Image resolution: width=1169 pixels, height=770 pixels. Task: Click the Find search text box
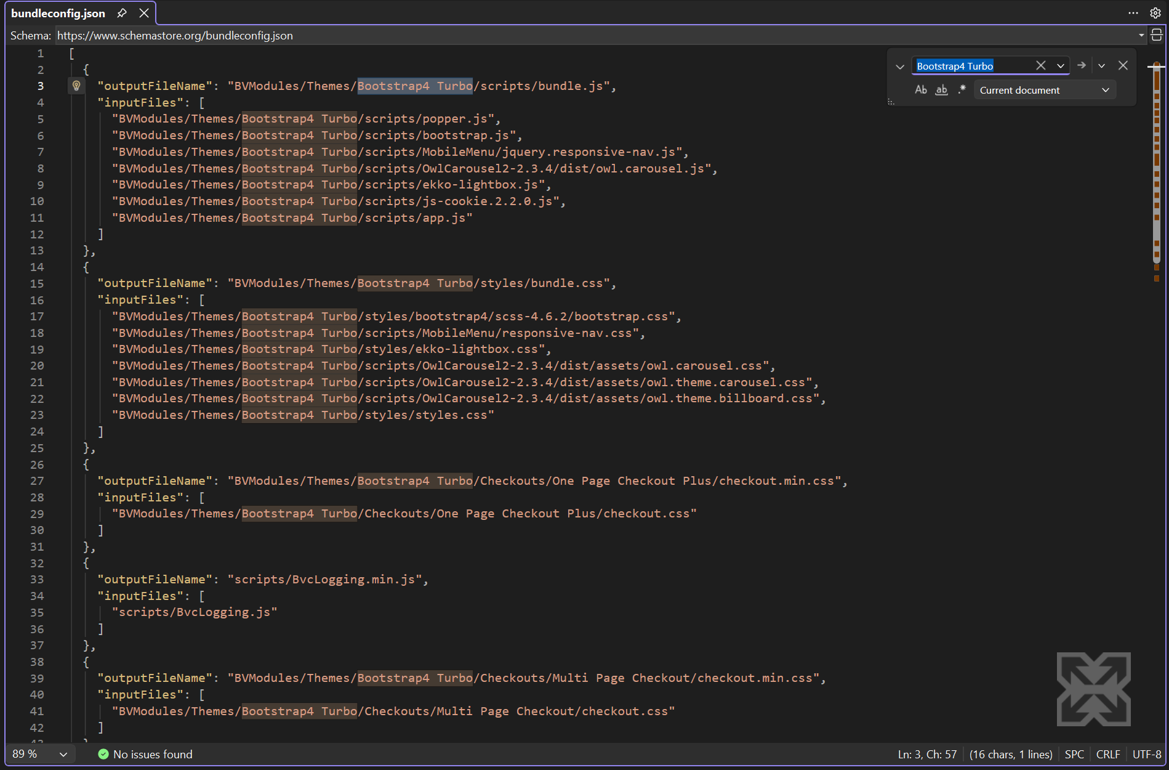(x=973, y=66)
